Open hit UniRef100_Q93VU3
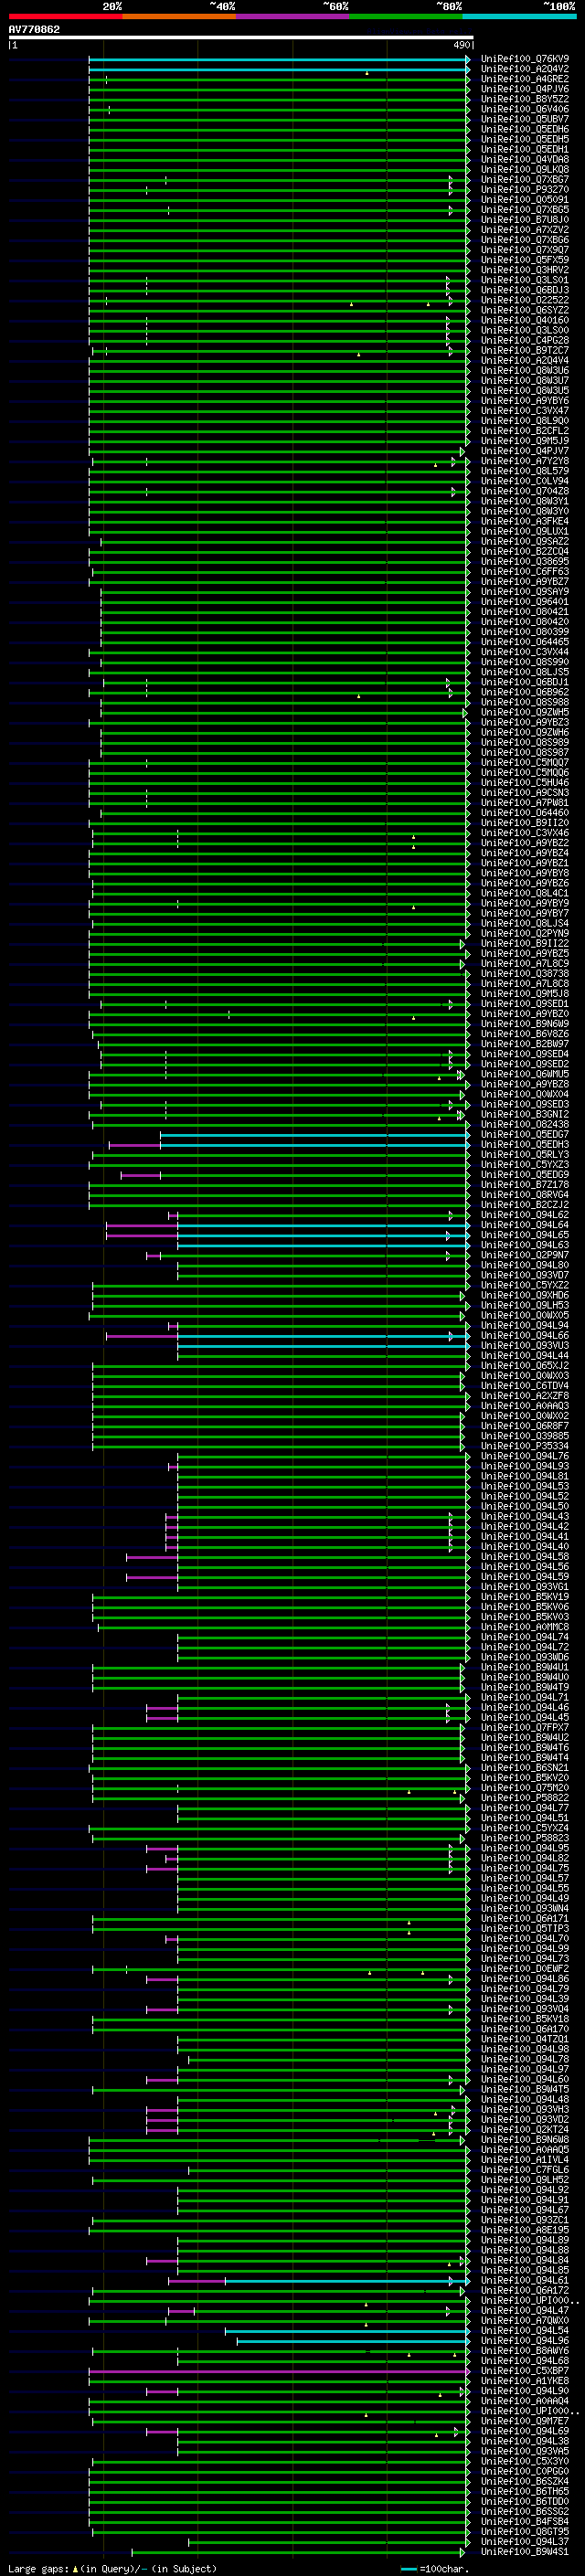585x2576 pixels. coord(525,1345)
